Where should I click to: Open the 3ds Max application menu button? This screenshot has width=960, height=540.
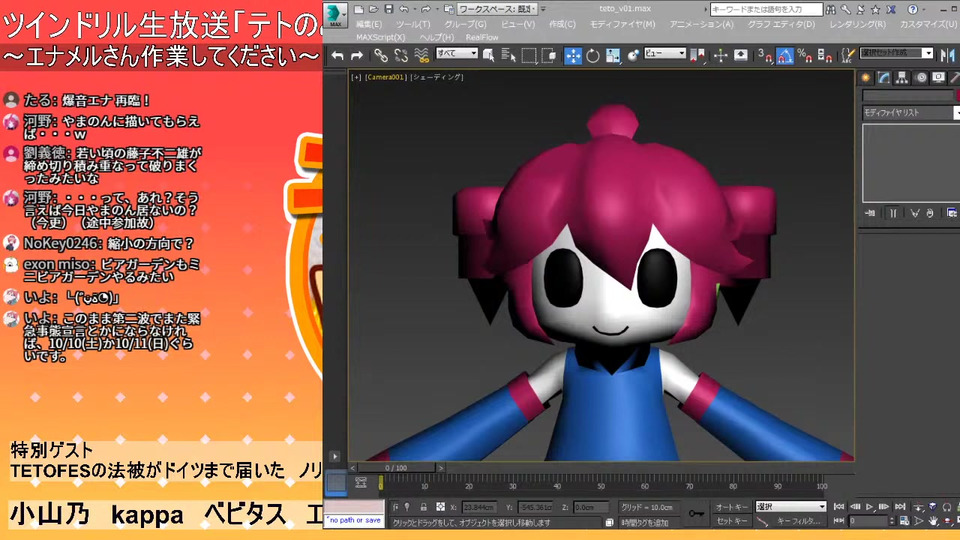336,15
